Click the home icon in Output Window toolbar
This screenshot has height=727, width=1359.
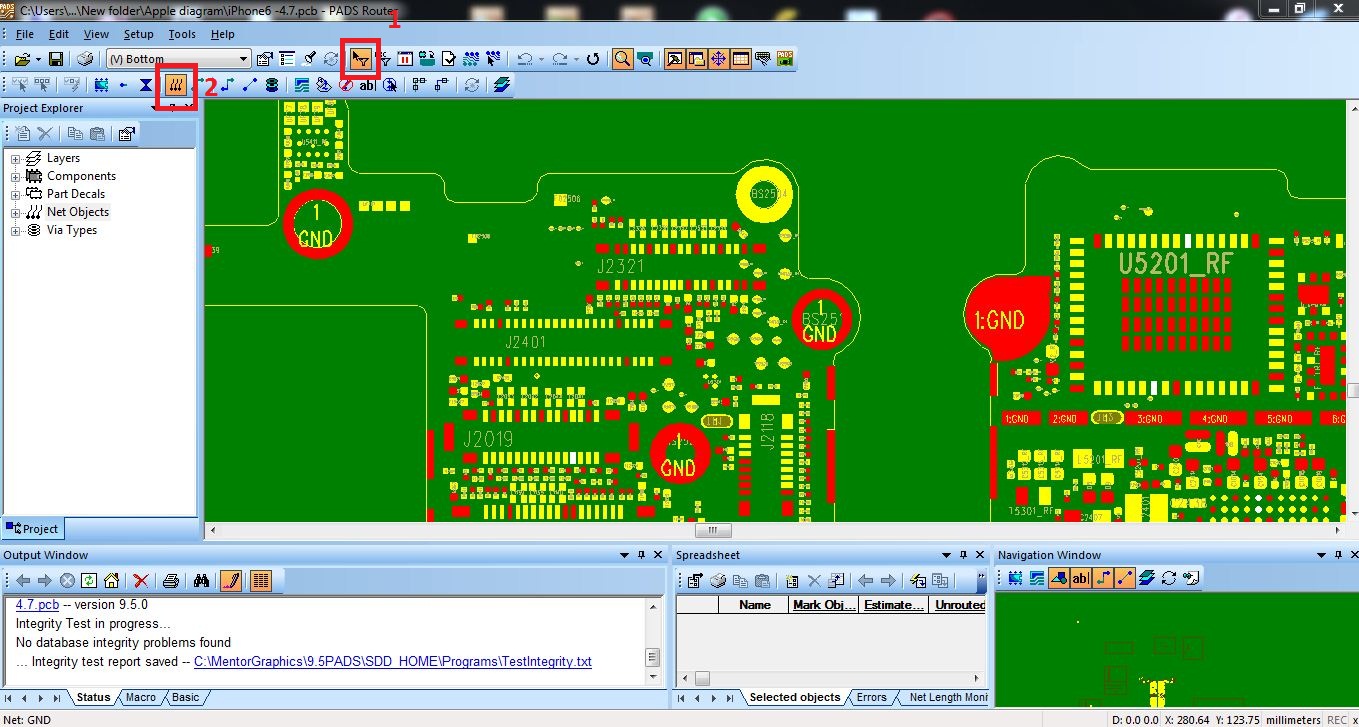(111, 580)
